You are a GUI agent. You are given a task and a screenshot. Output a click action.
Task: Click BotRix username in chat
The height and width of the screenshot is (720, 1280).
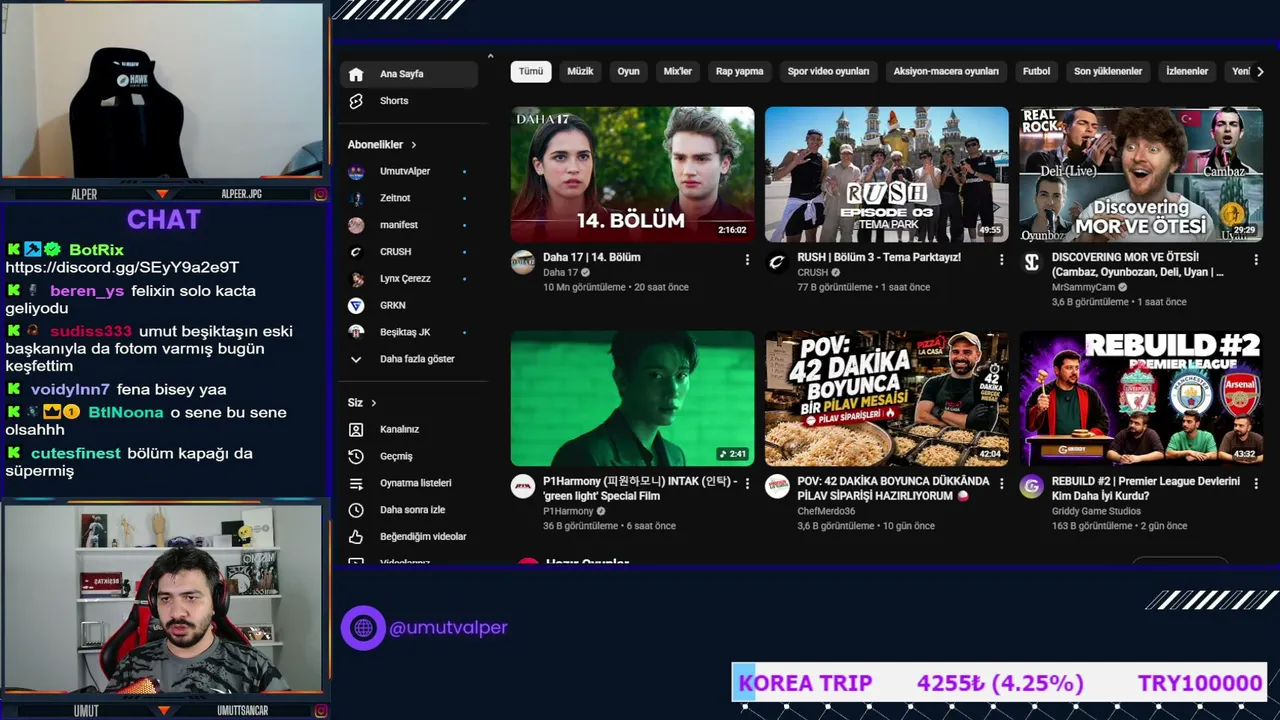[96, 250]
